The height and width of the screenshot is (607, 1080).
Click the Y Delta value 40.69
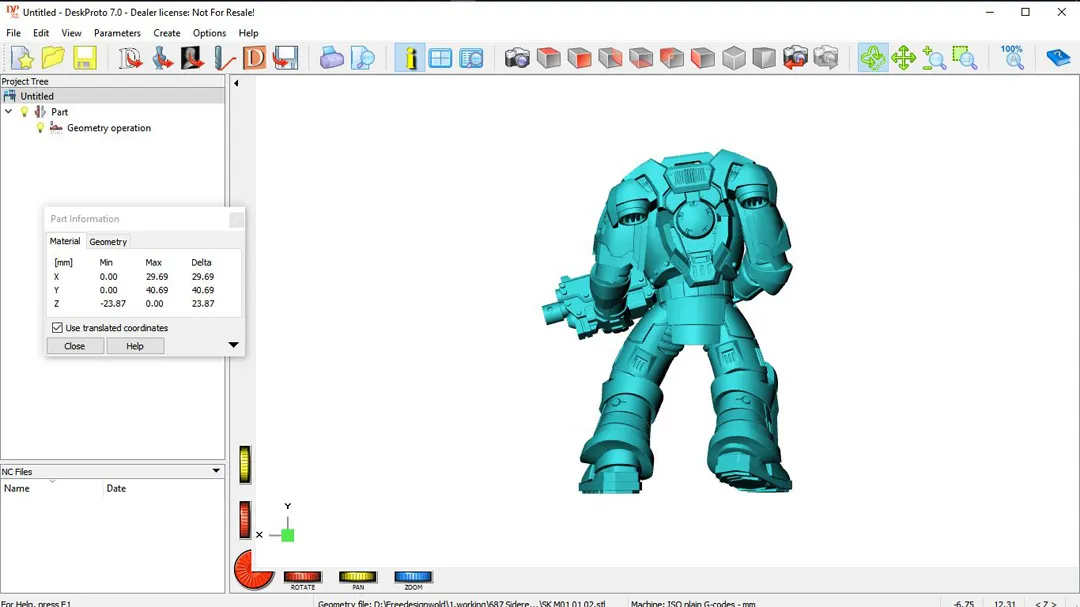click(202, 290)
